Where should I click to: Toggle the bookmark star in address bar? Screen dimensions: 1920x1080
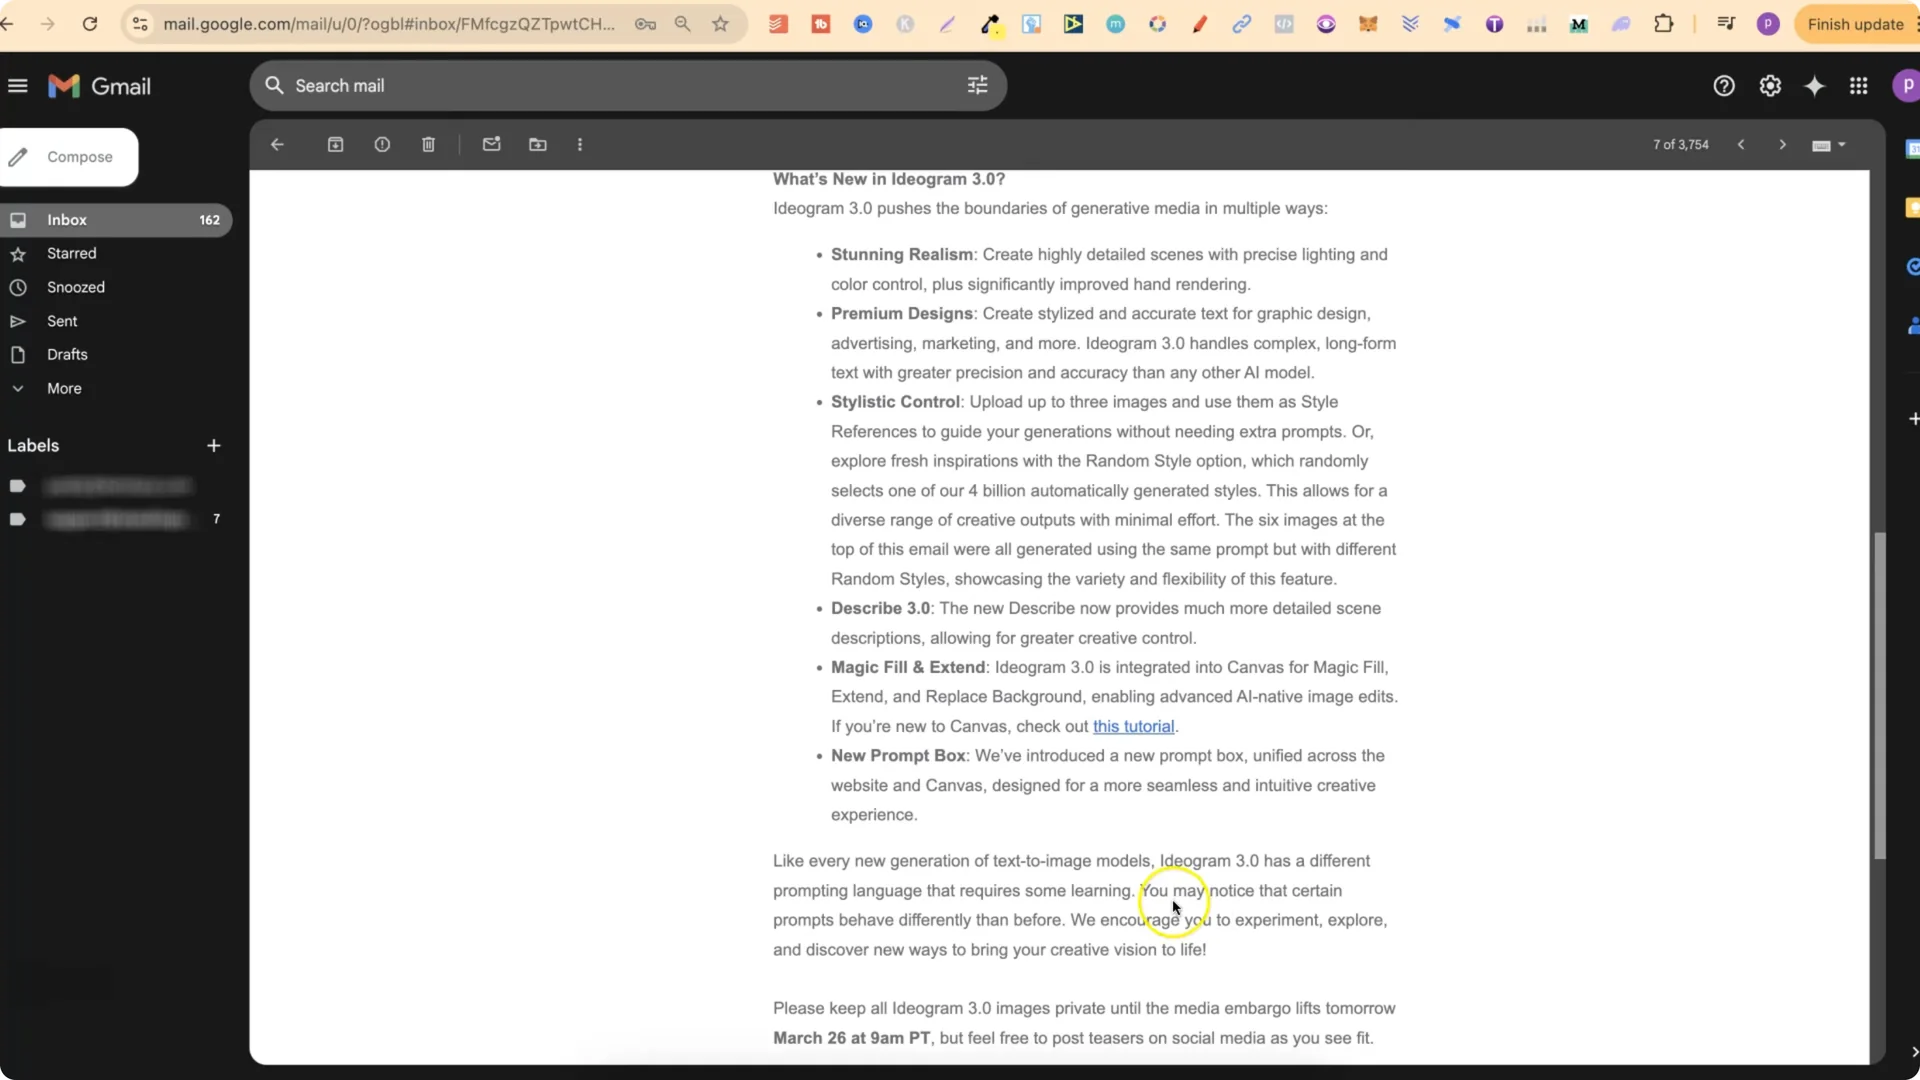point(722,24)
